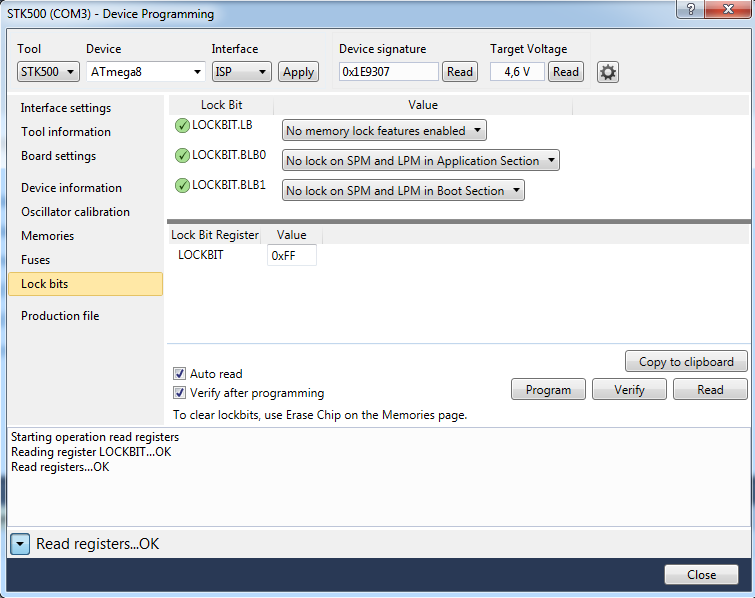Open the LOCKBIT.LB value dropdown
755x598 pixels.
point(384,130)
